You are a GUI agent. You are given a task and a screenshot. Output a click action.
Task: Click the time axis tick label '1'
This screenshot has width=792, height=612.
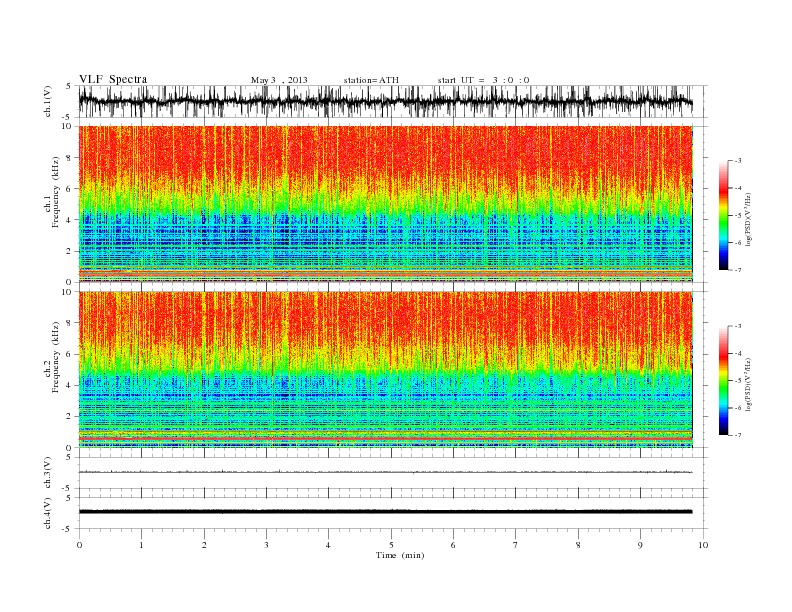click(x=141, y=545)
